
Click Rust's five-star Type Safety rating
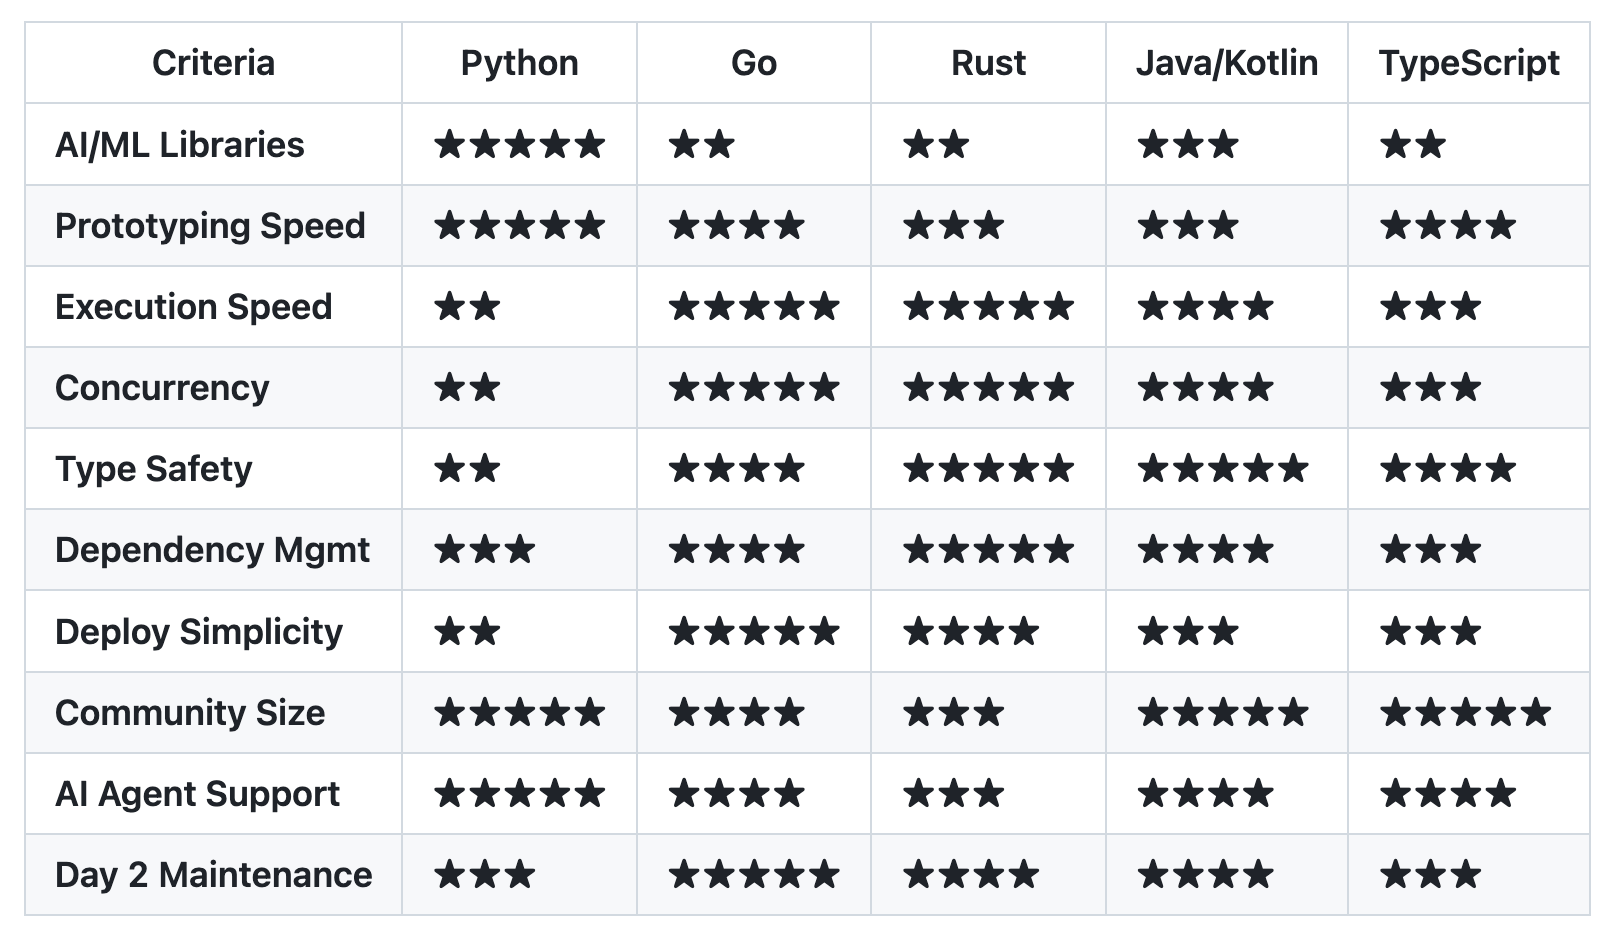[x=988, y=469]
